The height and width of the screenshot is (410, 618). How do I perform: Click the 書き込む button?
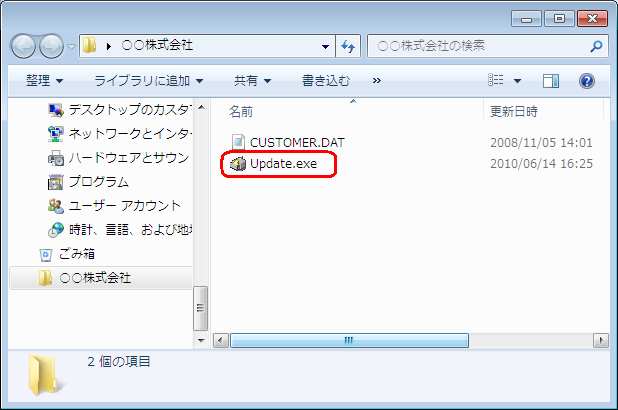pos(326,81)
